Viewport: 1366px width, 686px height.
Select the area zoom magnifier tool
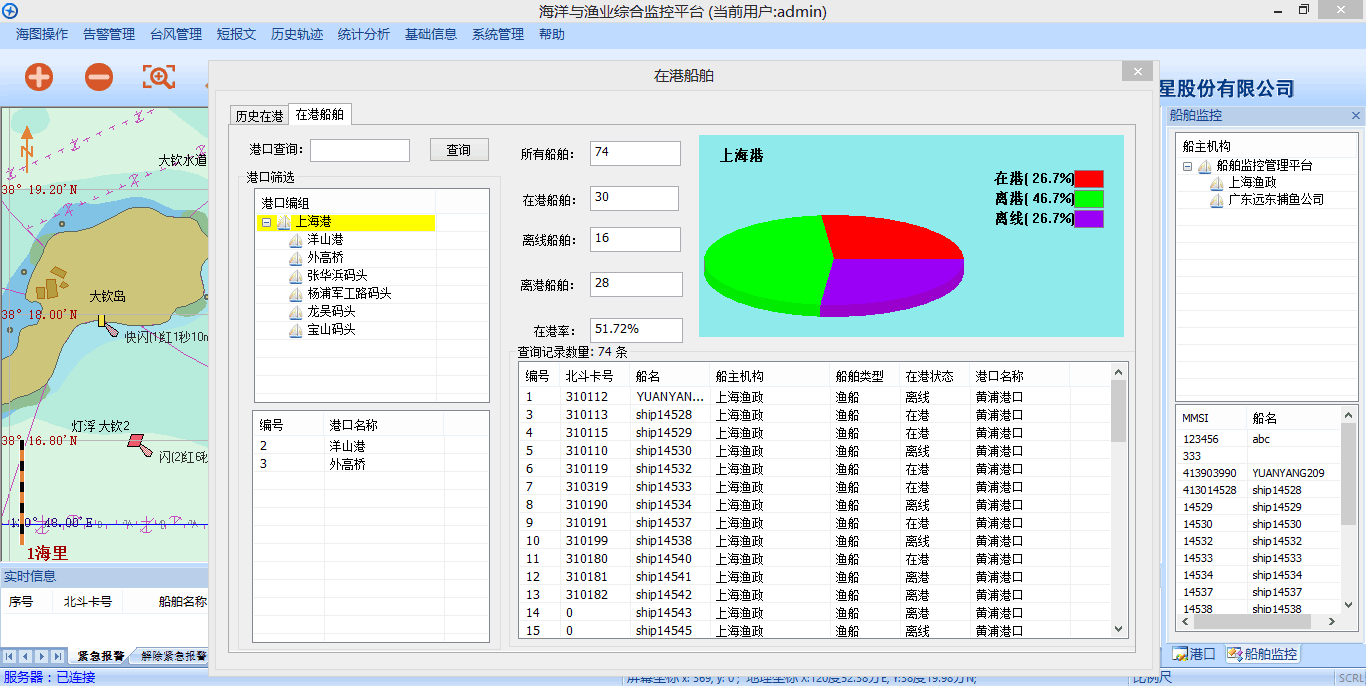pos(159,77)
